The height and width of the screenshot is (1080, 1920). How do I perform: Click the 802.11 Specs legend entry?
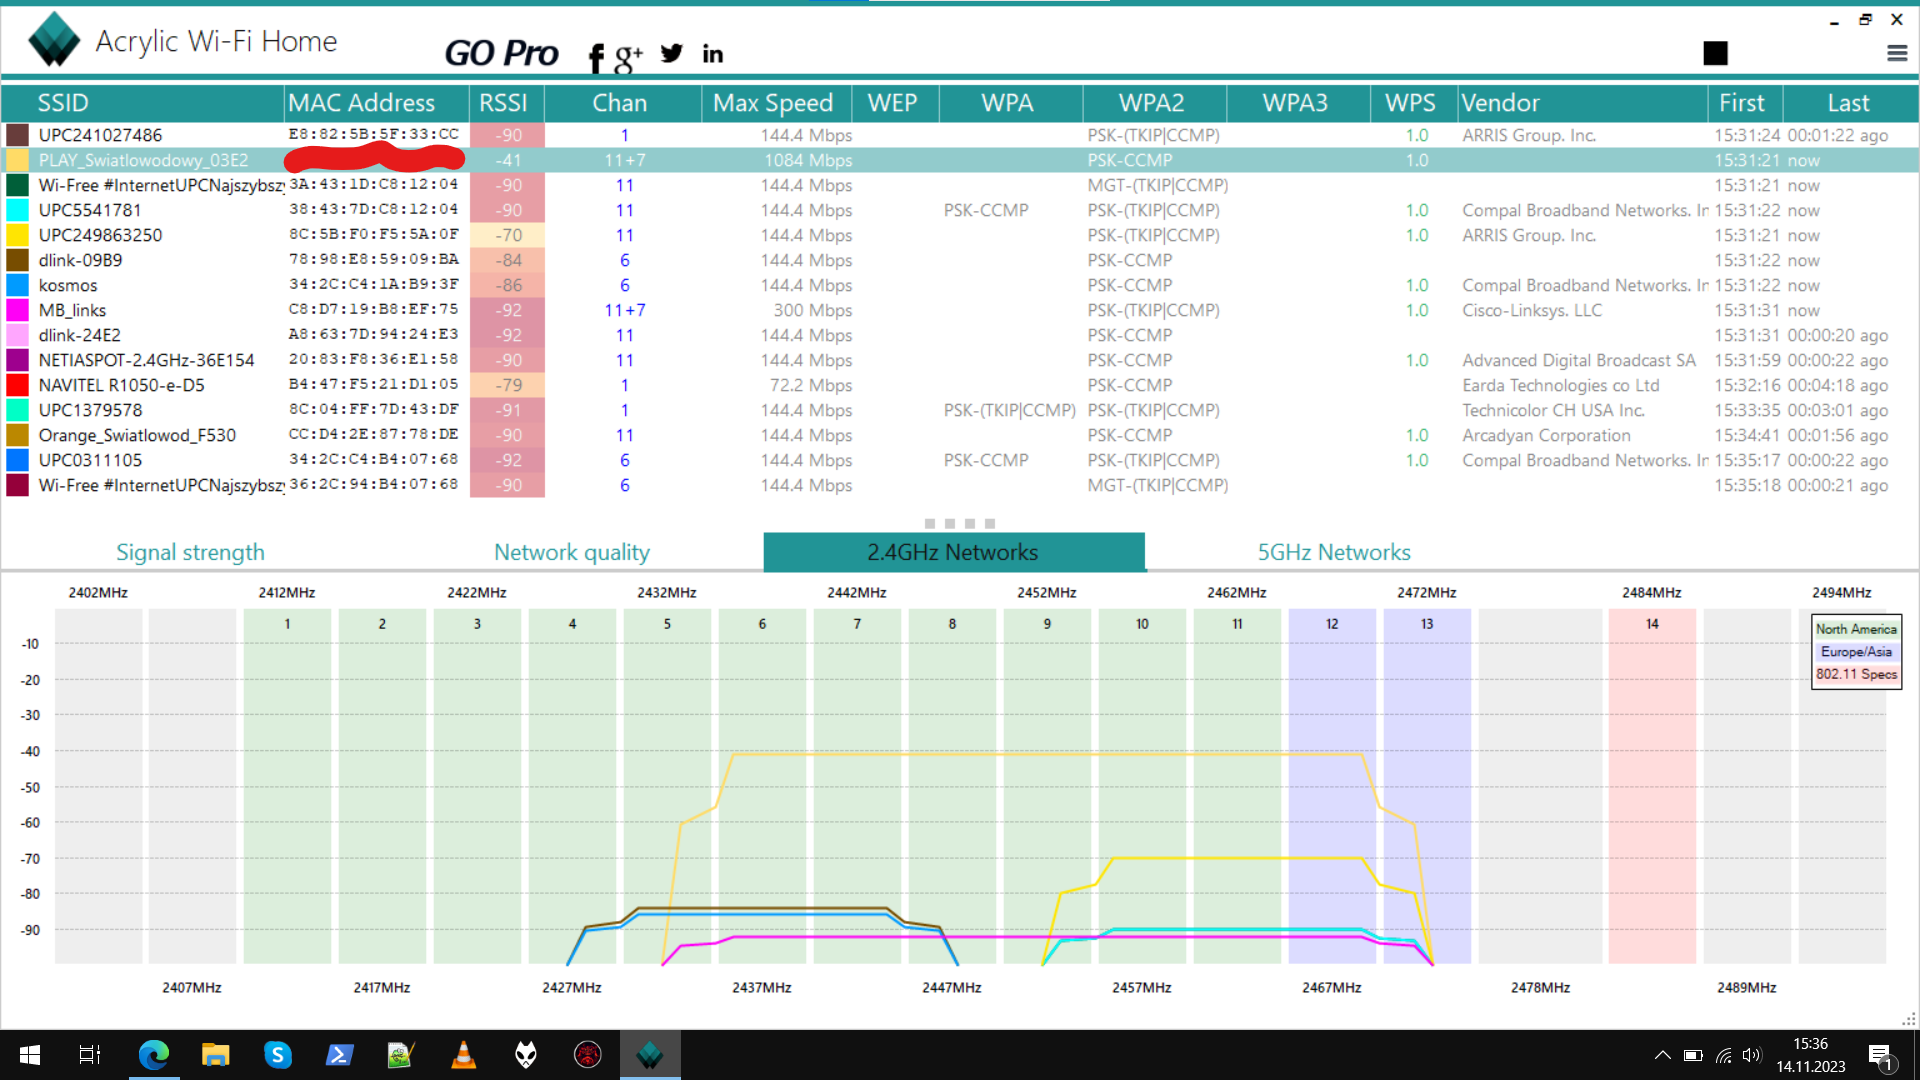tap(1856, 674)
